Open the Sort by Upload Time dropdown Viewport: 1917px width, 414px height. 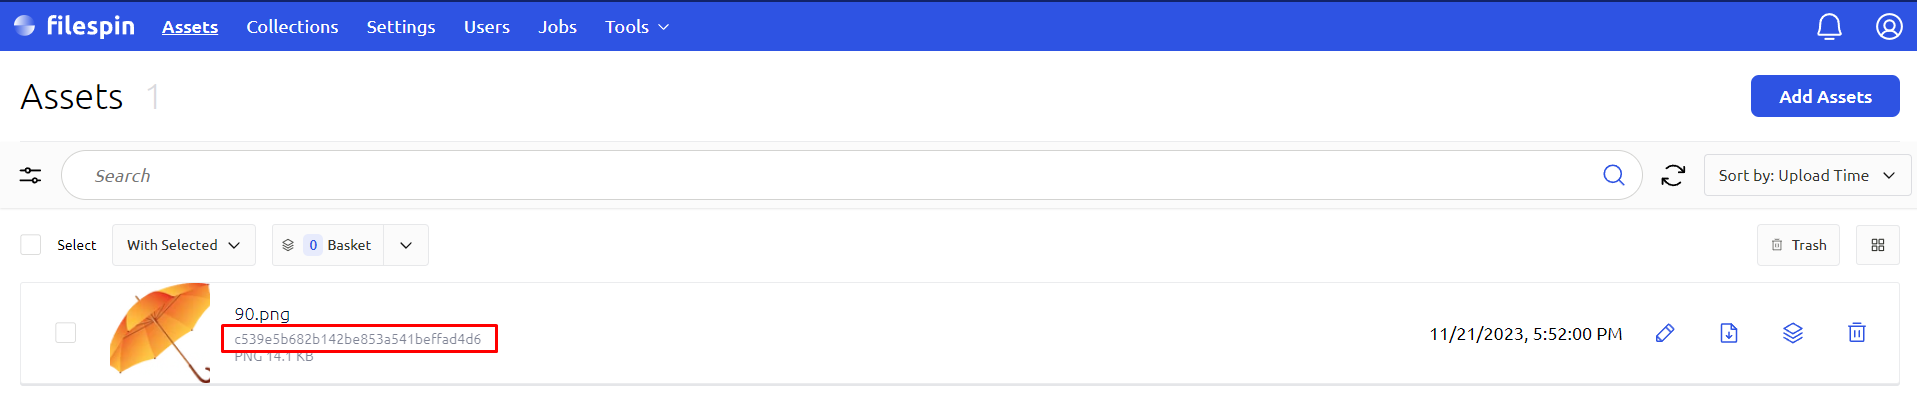[x=1807, y=176]
